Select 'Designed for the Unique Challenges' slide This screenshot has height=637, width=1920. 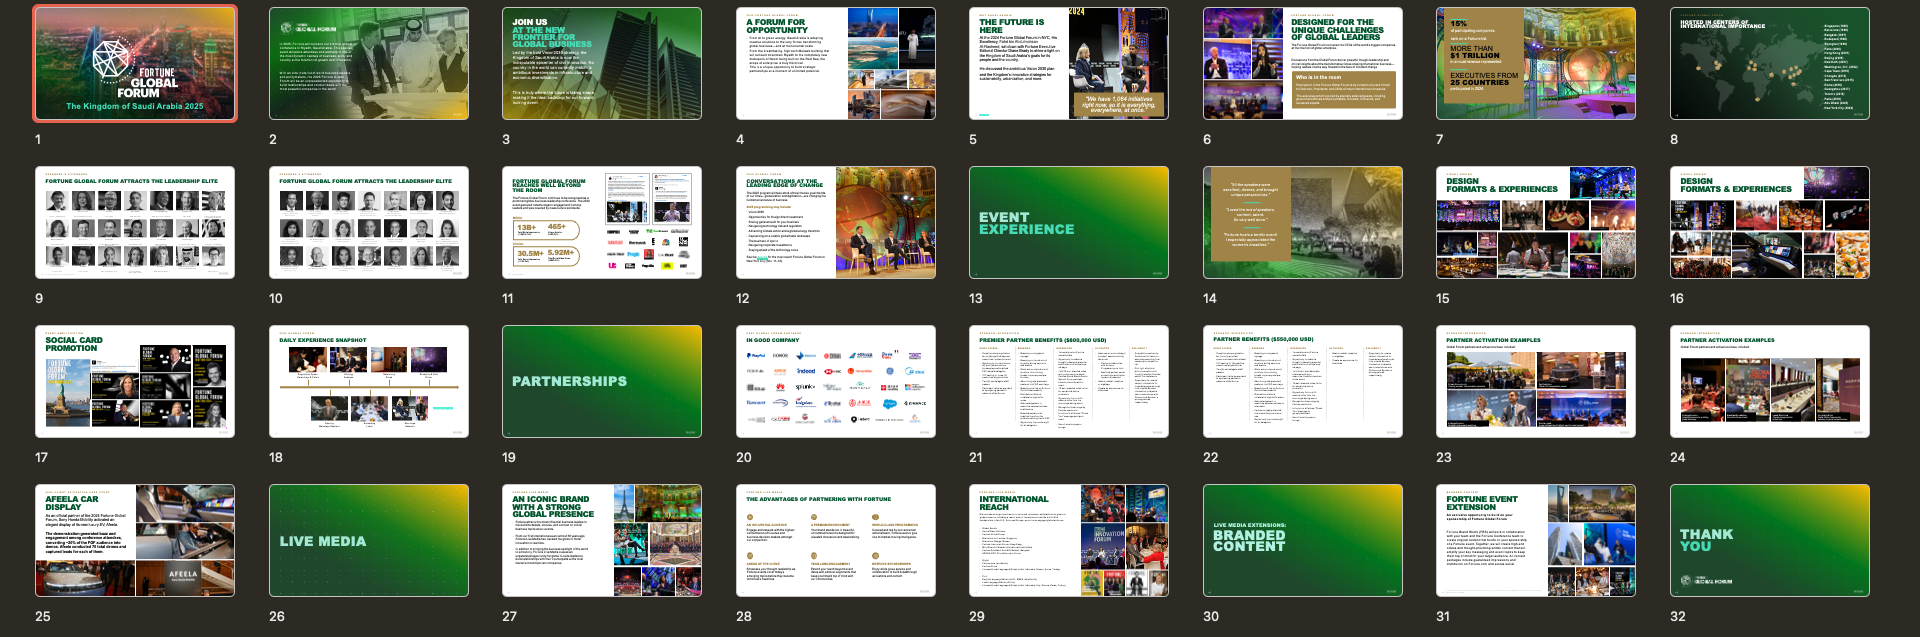click(x=1303, y=64)
